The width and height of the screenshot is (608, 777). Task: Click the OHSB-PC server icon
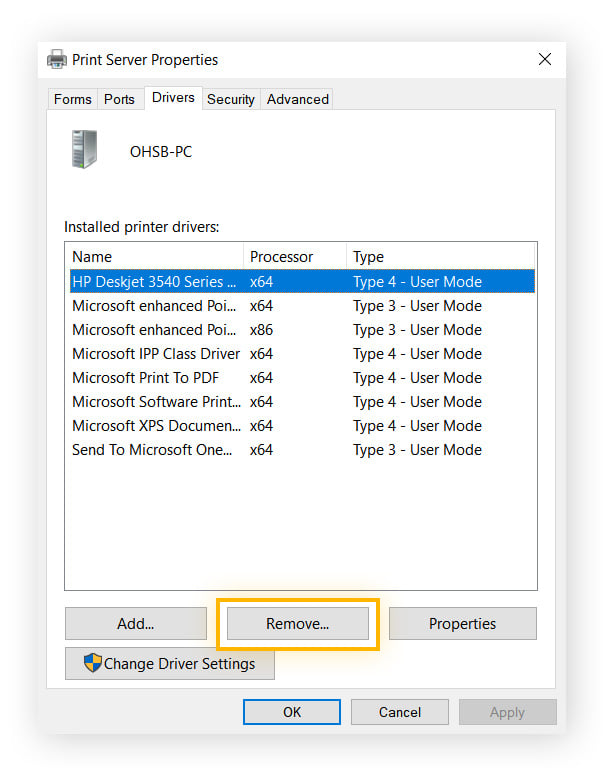85,150
